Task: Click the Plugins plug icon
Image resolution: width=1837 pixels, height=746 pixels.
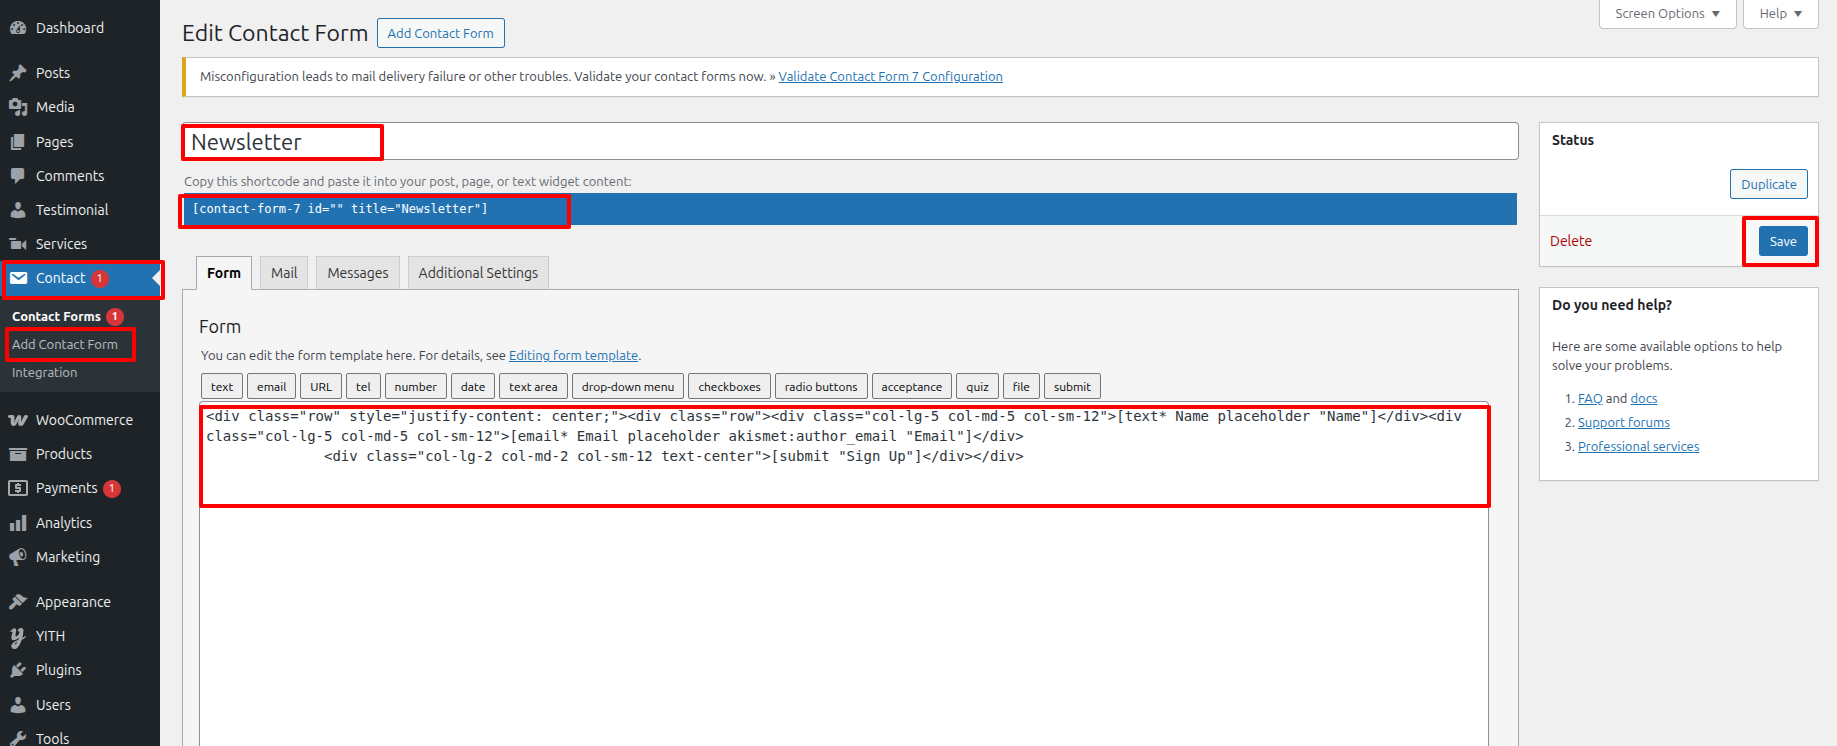Action: (18, 670)
